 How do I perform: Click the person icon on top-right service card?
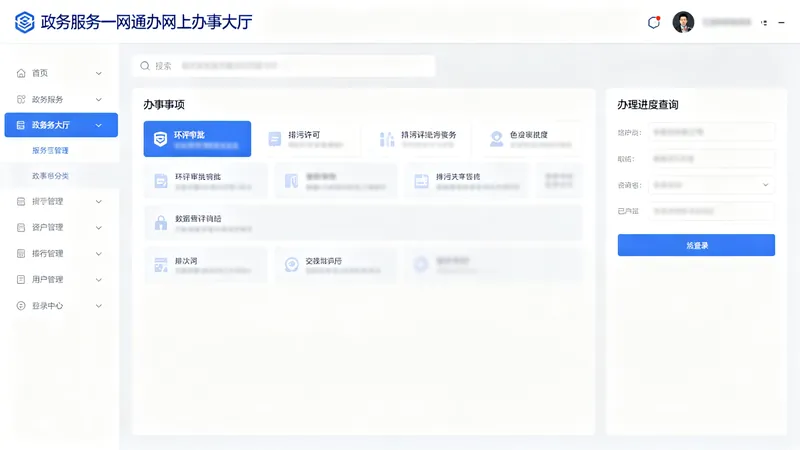496,139
